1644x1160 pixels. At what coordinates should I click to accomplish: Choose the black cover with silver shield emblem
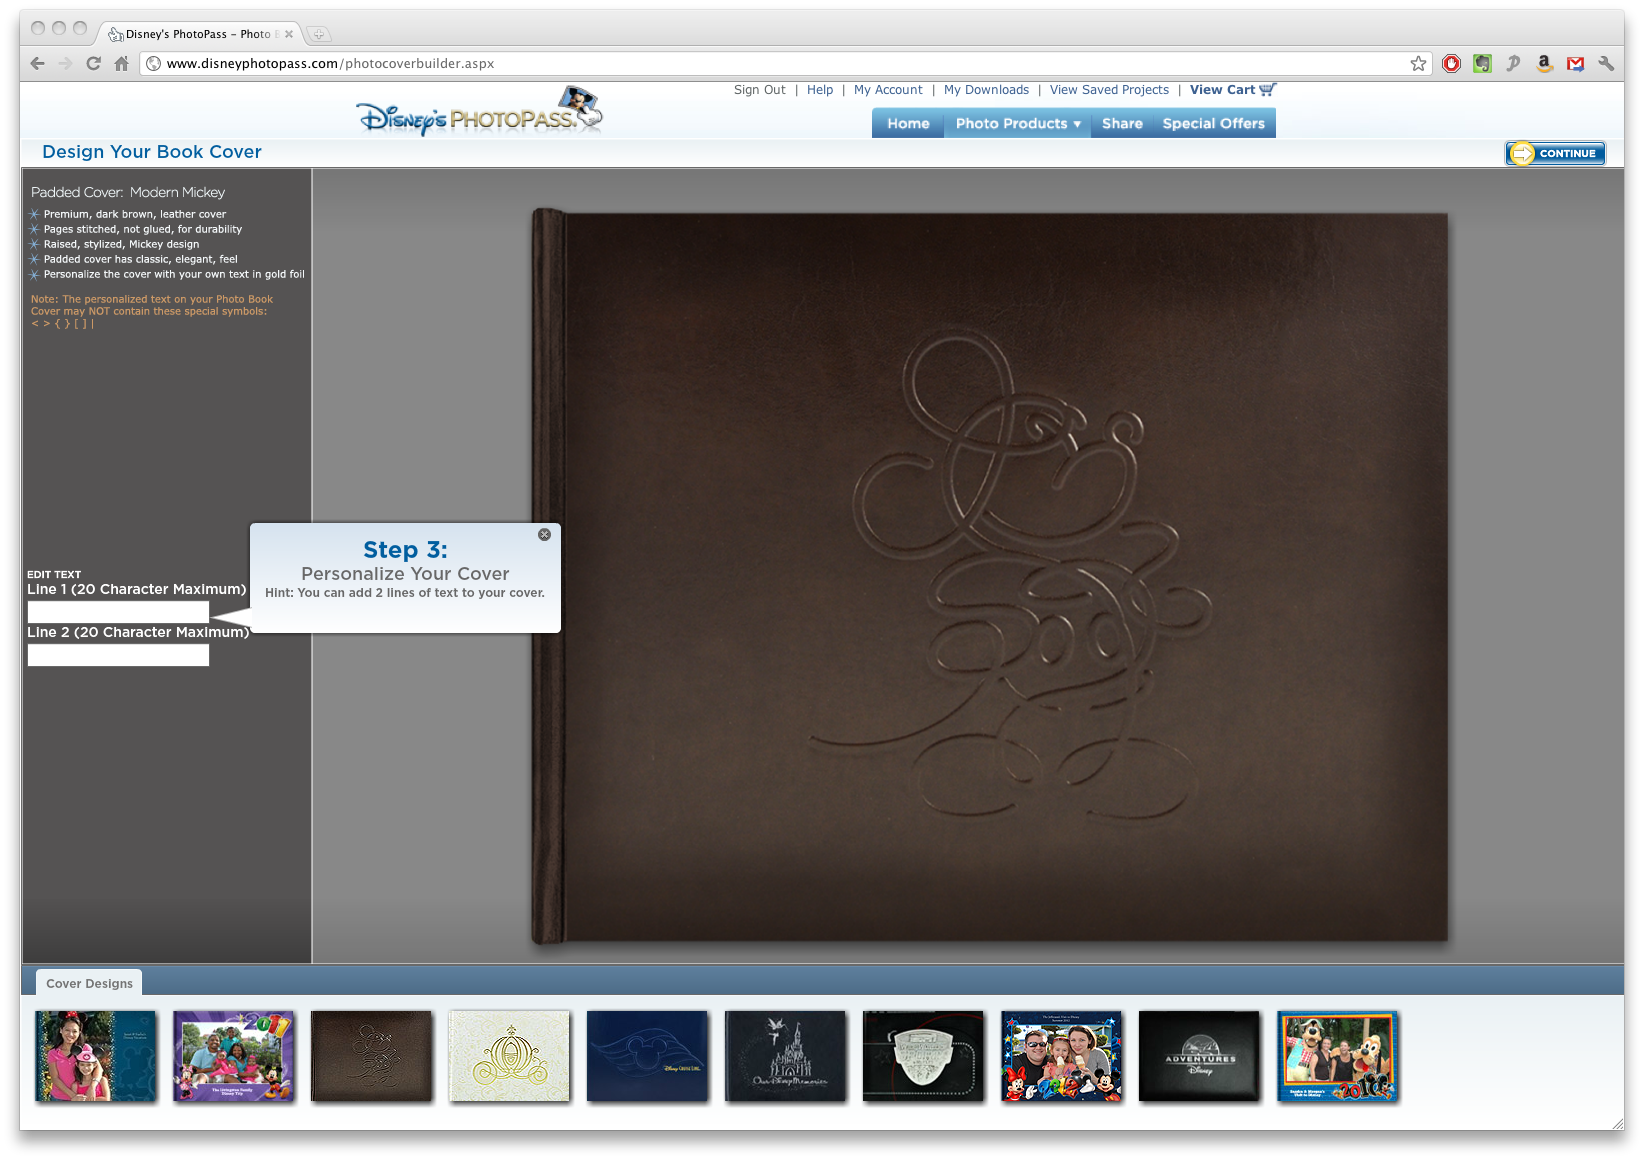click(923, 1056)
